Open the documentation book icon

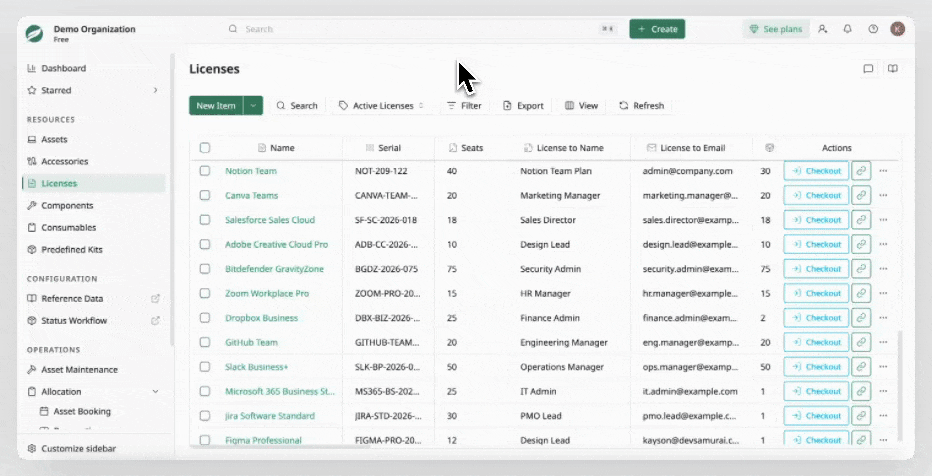click(893, 69)
